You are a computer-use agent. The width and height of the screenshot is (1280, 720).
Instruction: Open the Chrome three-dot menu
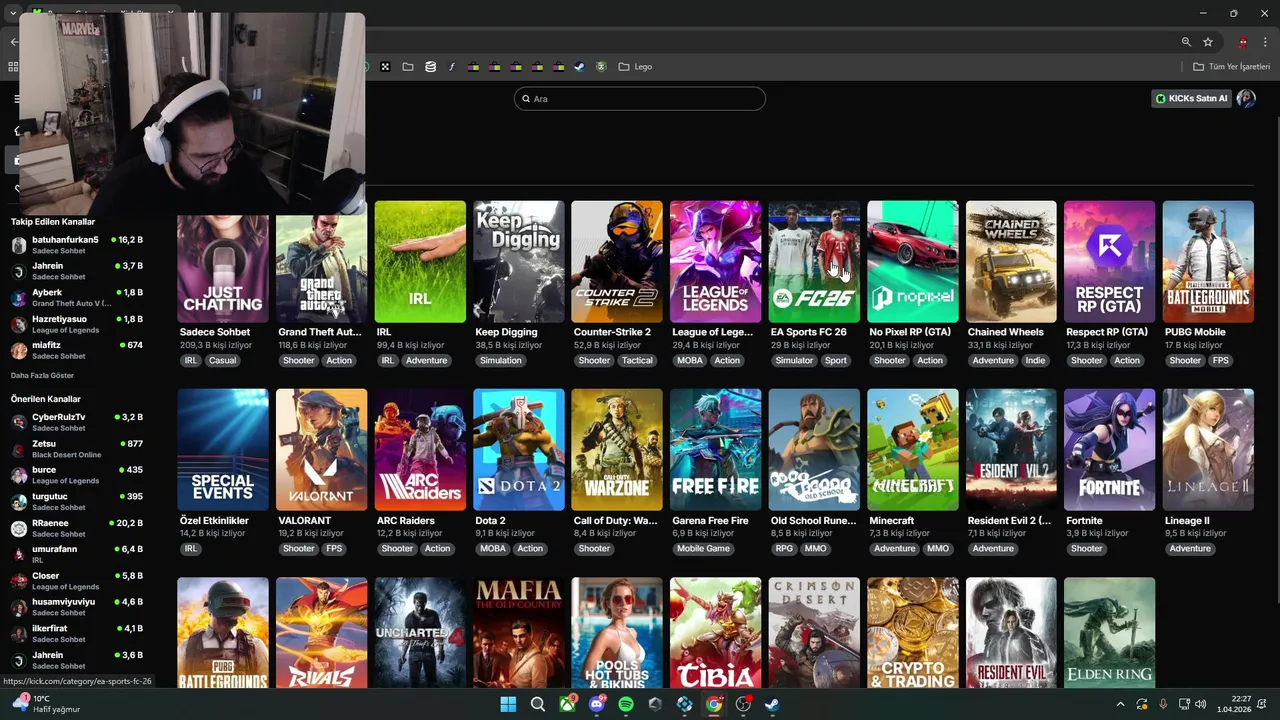point(1265,42)
